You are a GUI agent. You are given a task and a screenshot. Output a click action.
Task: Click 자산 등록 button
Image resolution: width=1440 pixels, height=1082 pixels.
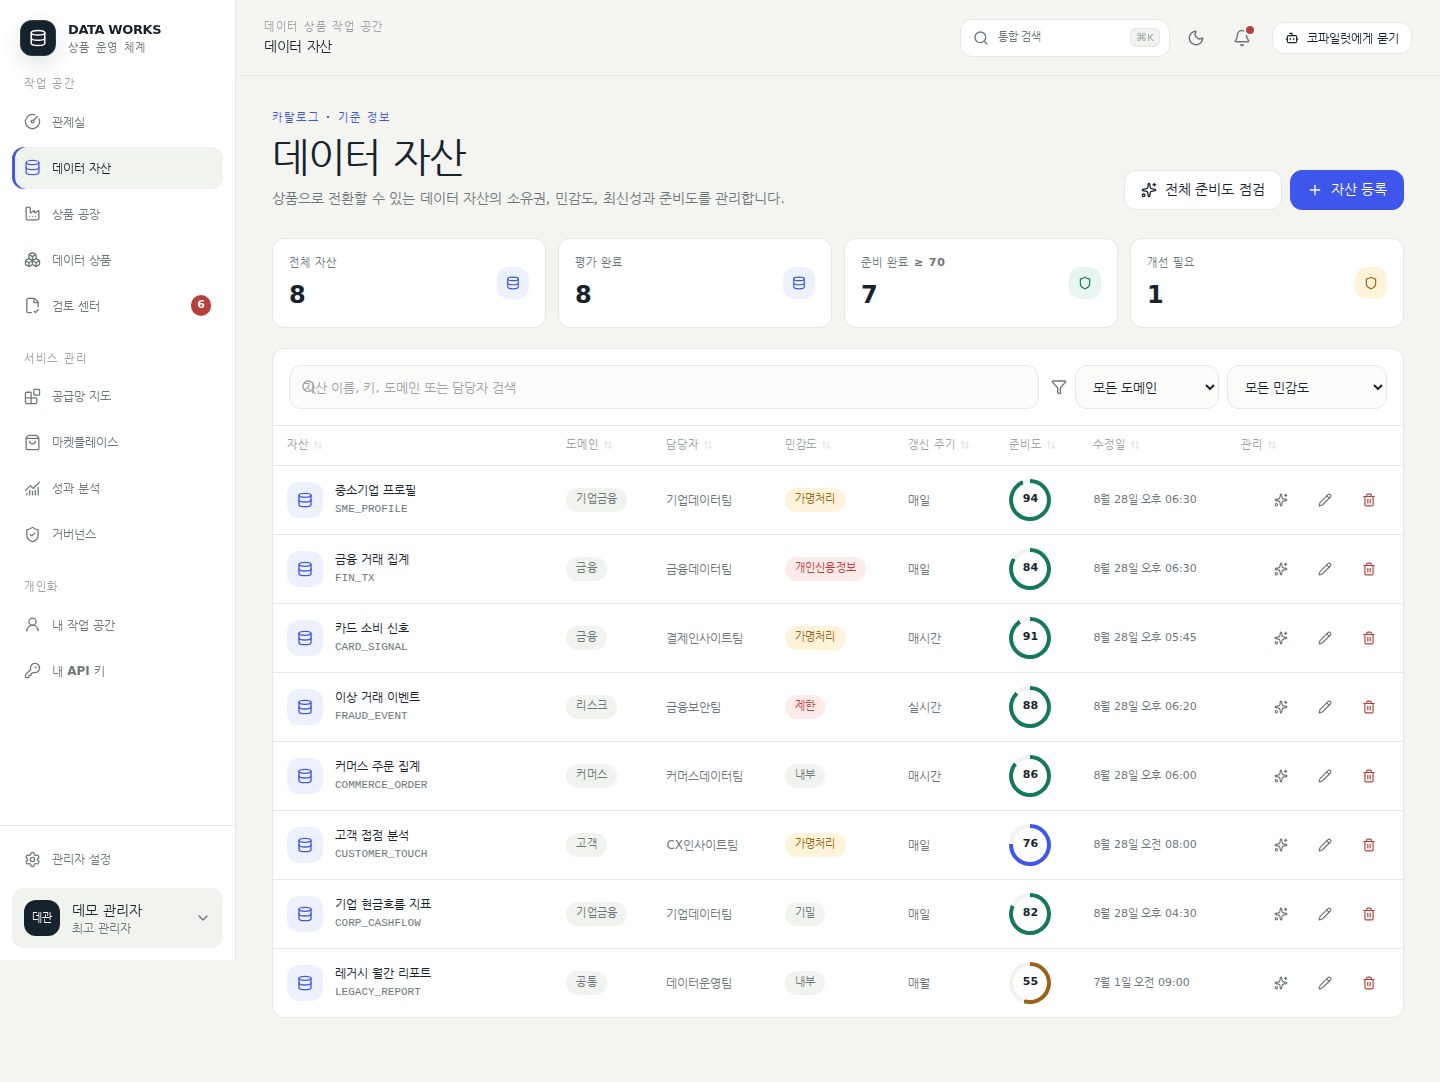(x=1347, y=190)
